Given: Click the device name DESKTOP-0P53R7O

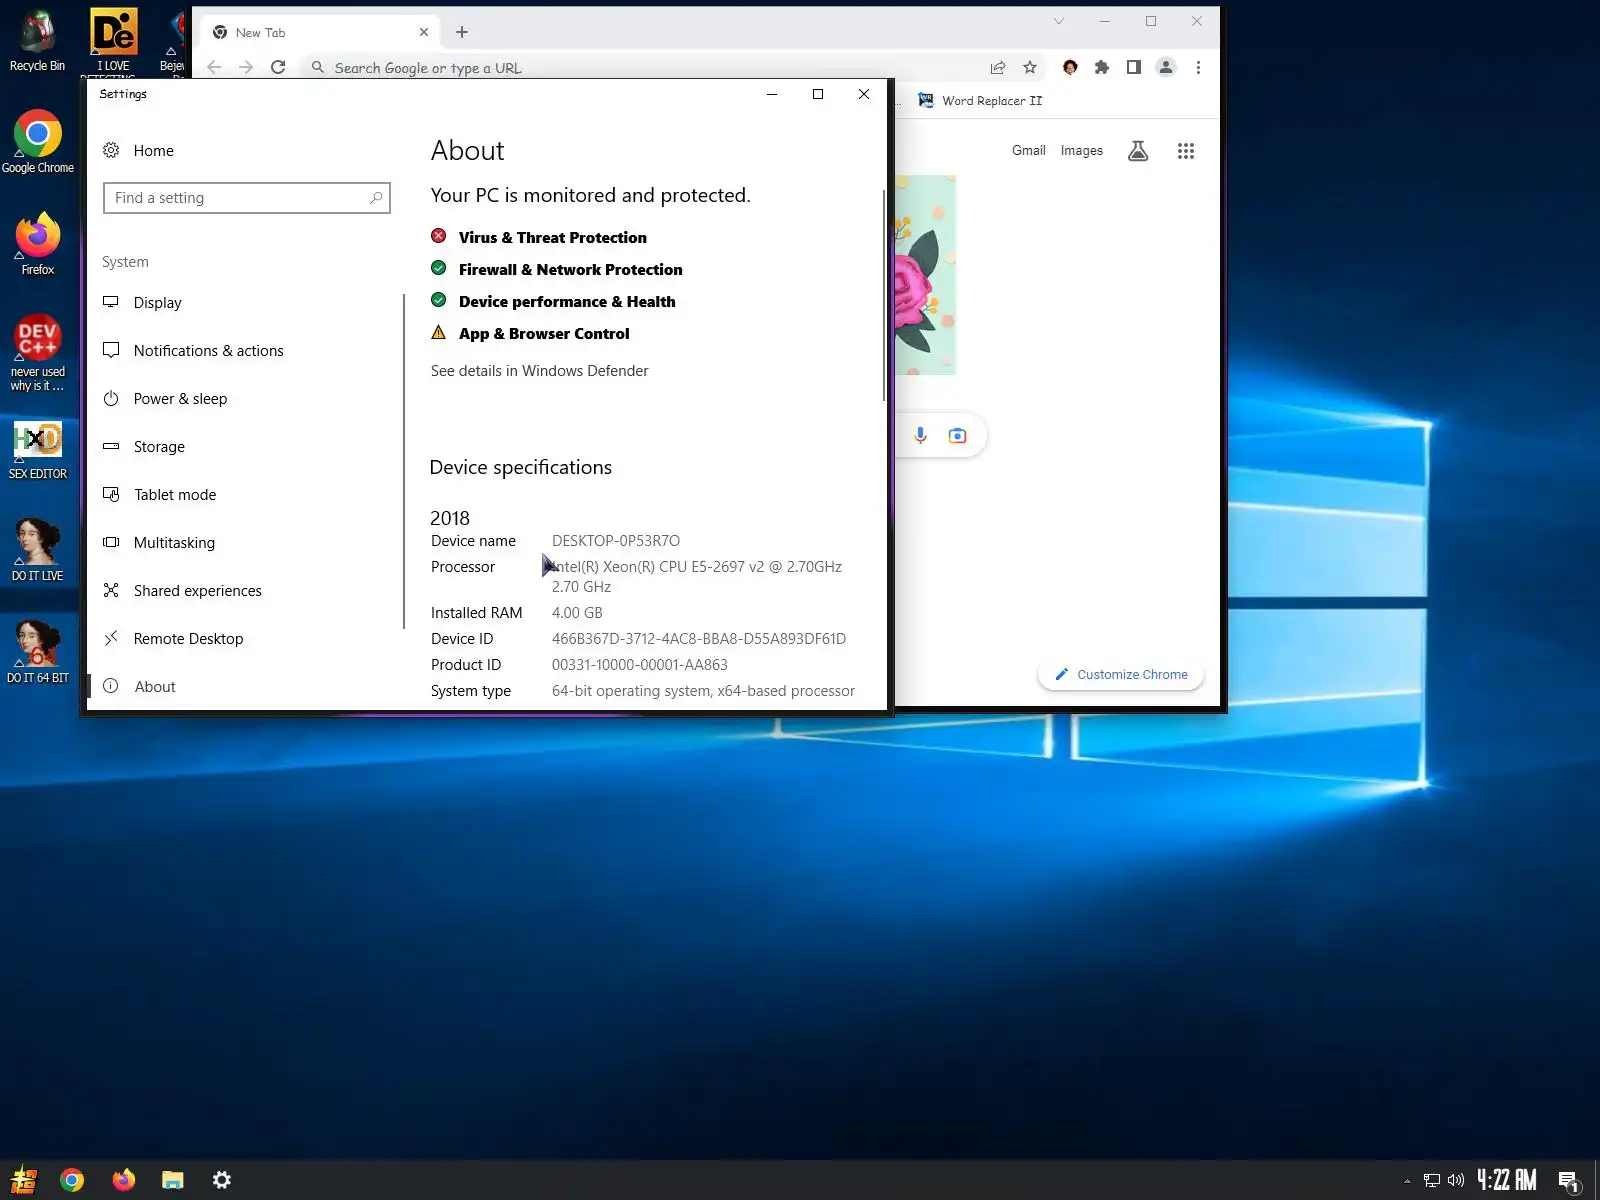Looking at the screenshot, I should pyautogui.click(x=616, y=541).
